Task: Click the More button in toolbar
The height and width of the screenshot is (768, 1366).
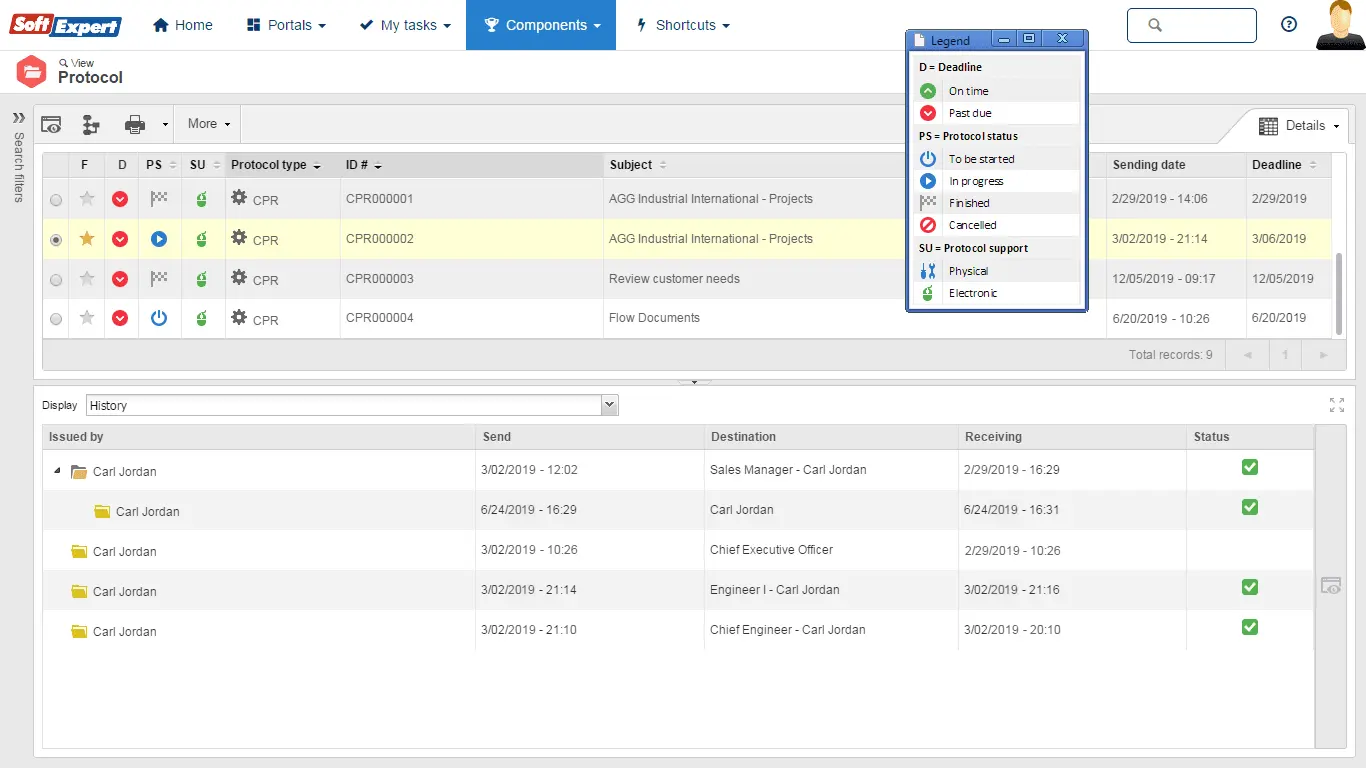Action: 208,124
